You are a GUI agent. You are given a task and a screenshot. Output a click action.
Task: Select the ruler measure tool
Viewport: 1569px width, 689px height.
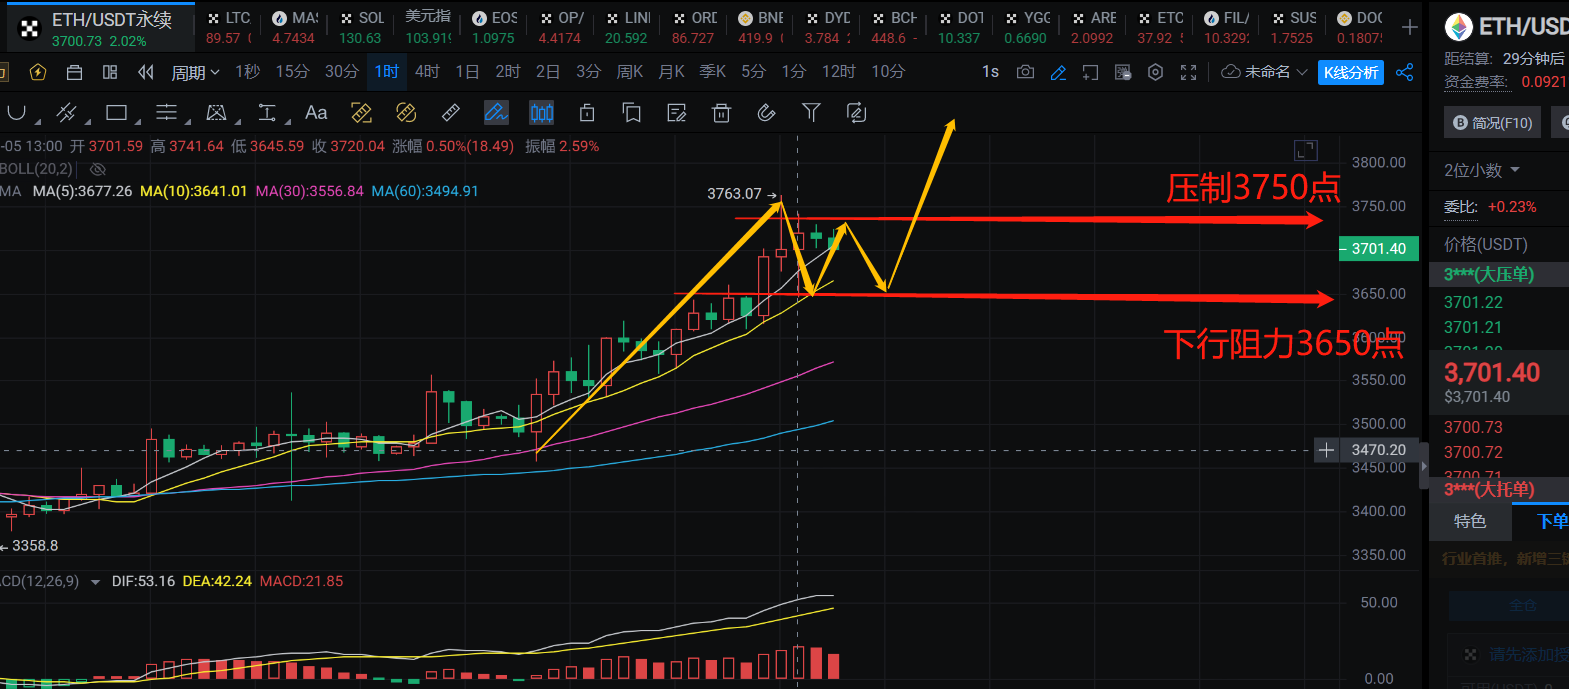tap(451, 113)
